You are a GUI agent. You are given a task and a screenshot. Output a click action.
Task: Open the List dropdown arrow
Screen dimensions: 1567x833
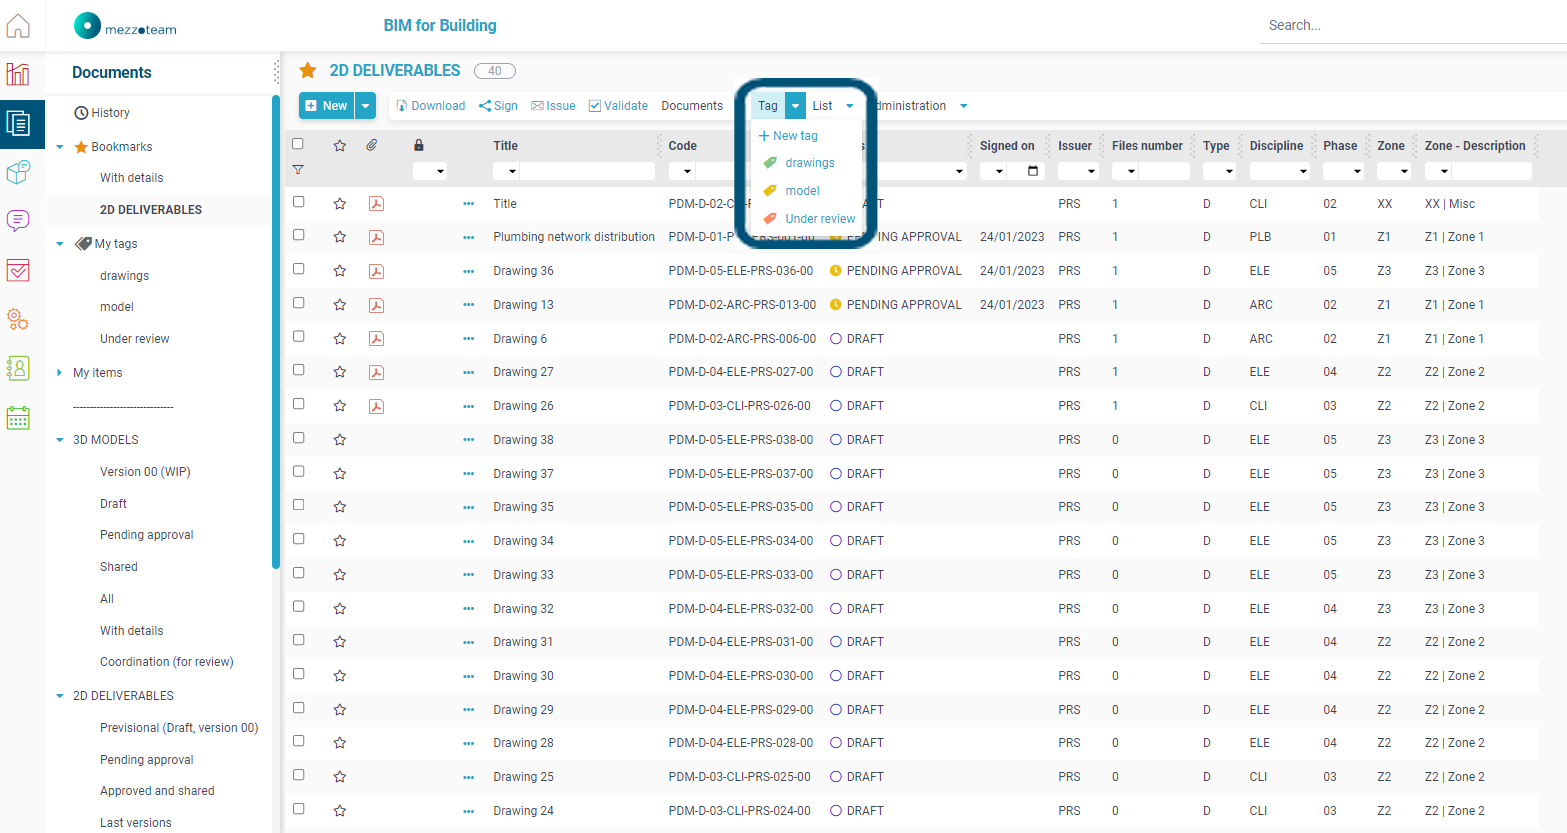[850, 106]
